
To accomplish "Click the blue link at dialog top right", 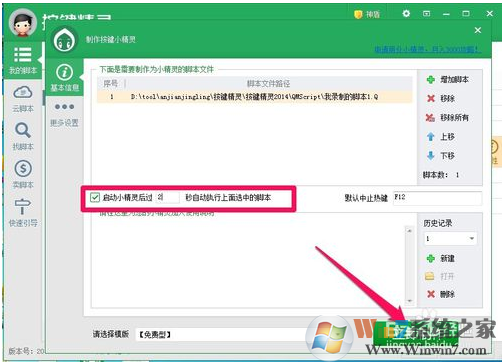I will (428, 49).
